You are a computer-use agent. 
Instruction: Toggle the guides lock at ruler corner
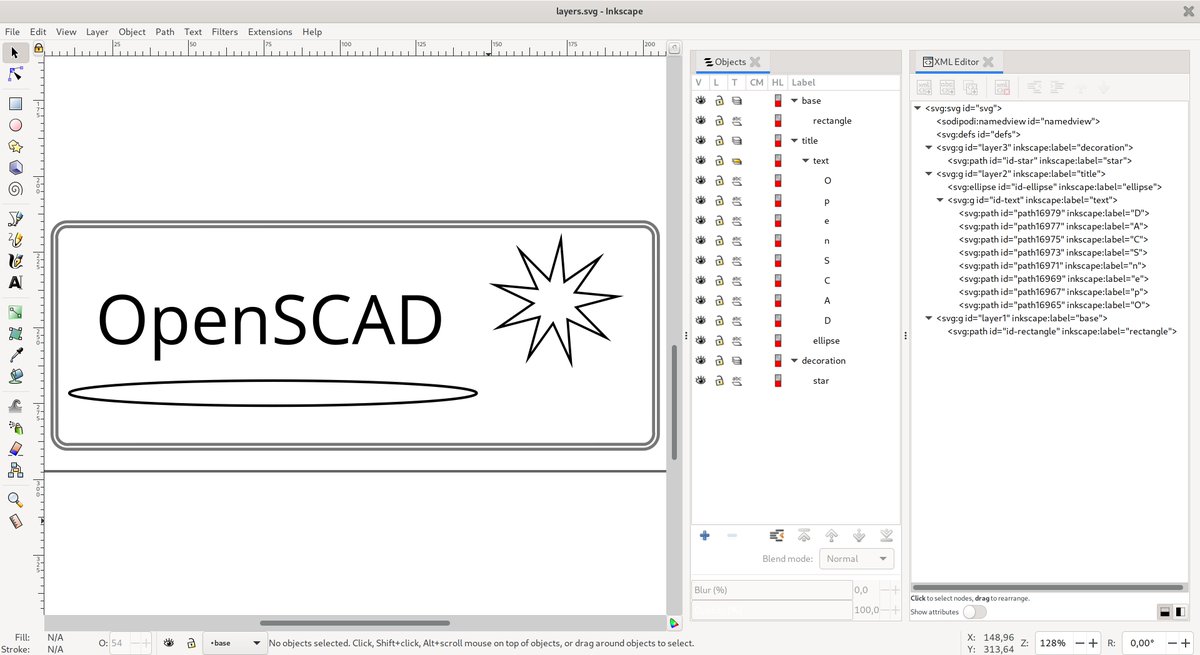pyautogui.click(x=38, y=48)
